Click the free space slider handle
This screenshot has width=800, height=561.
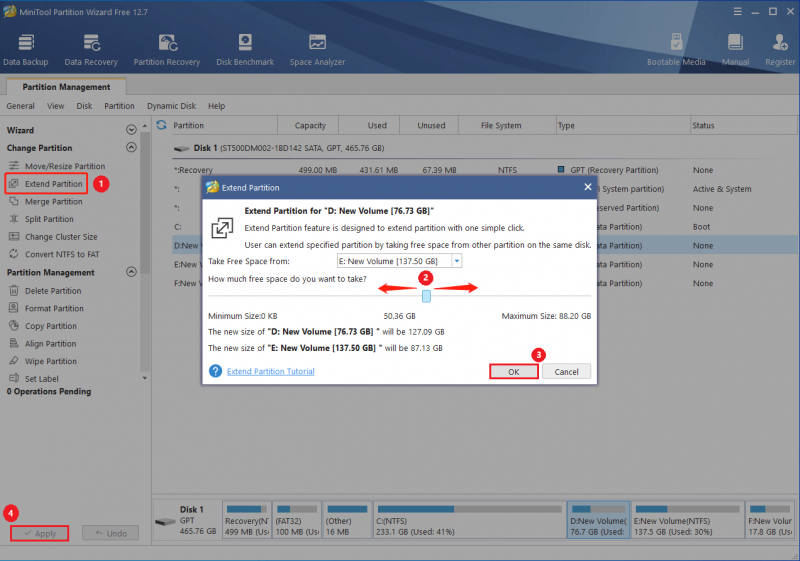[x=427, y=296]
